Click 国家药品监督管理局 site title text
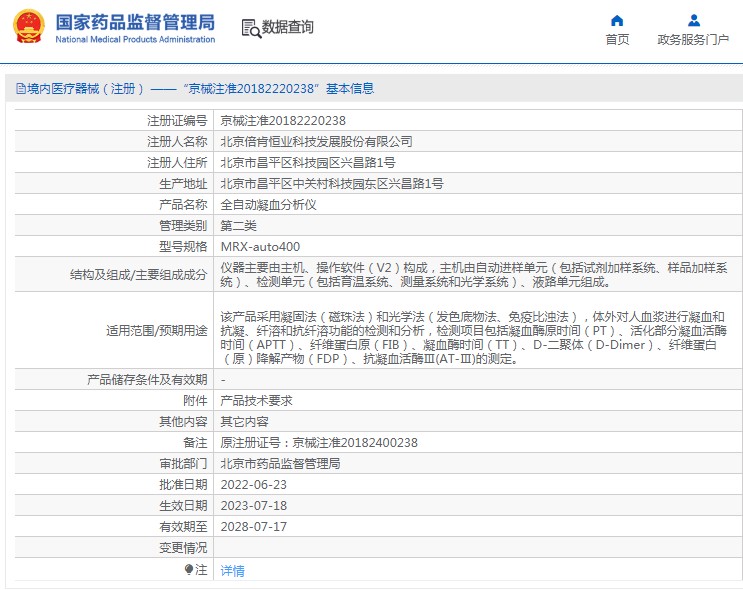 pos(134,21)
